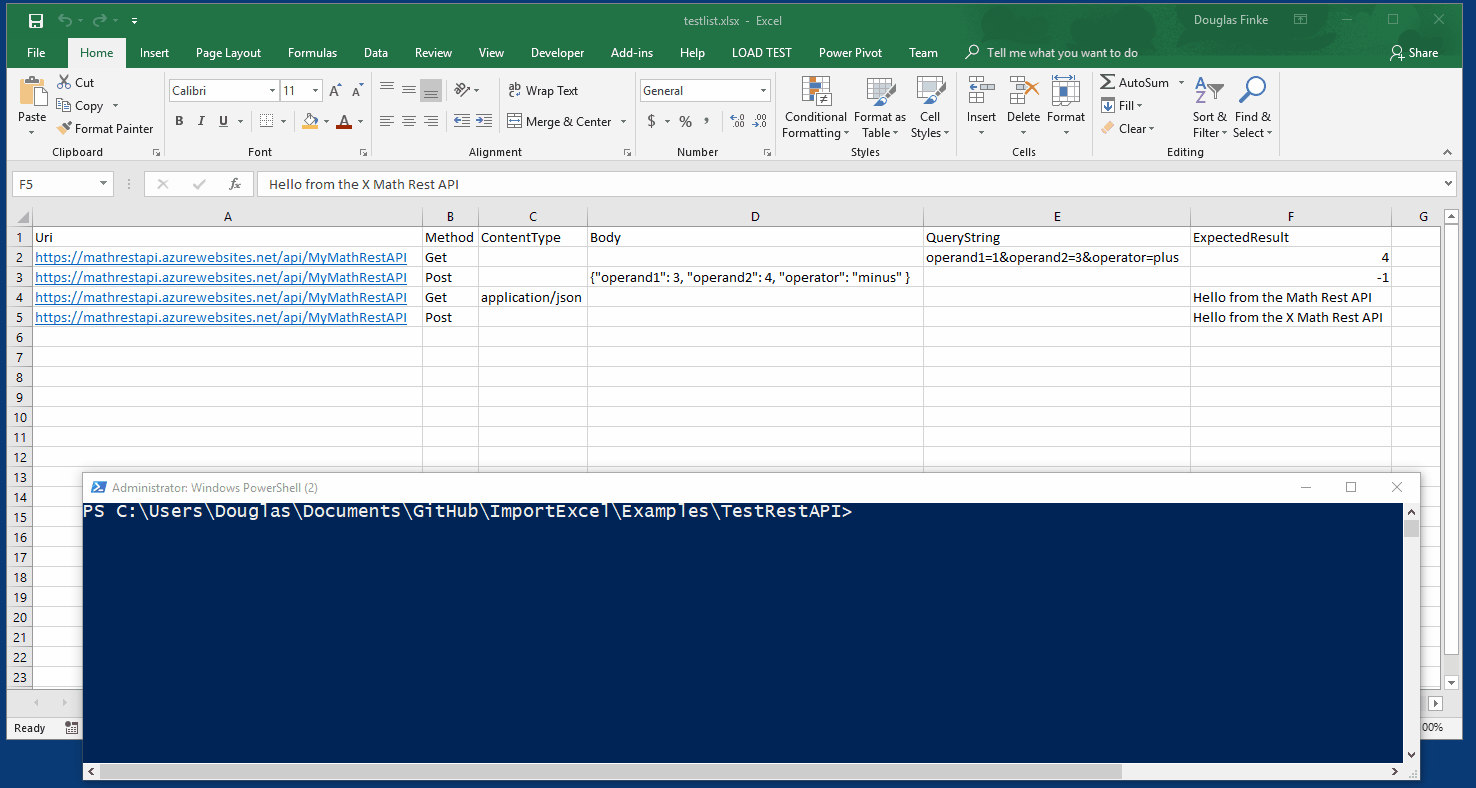Toggle Bold formatting
The image size is (1476, 788).
(x=179, y=121)
